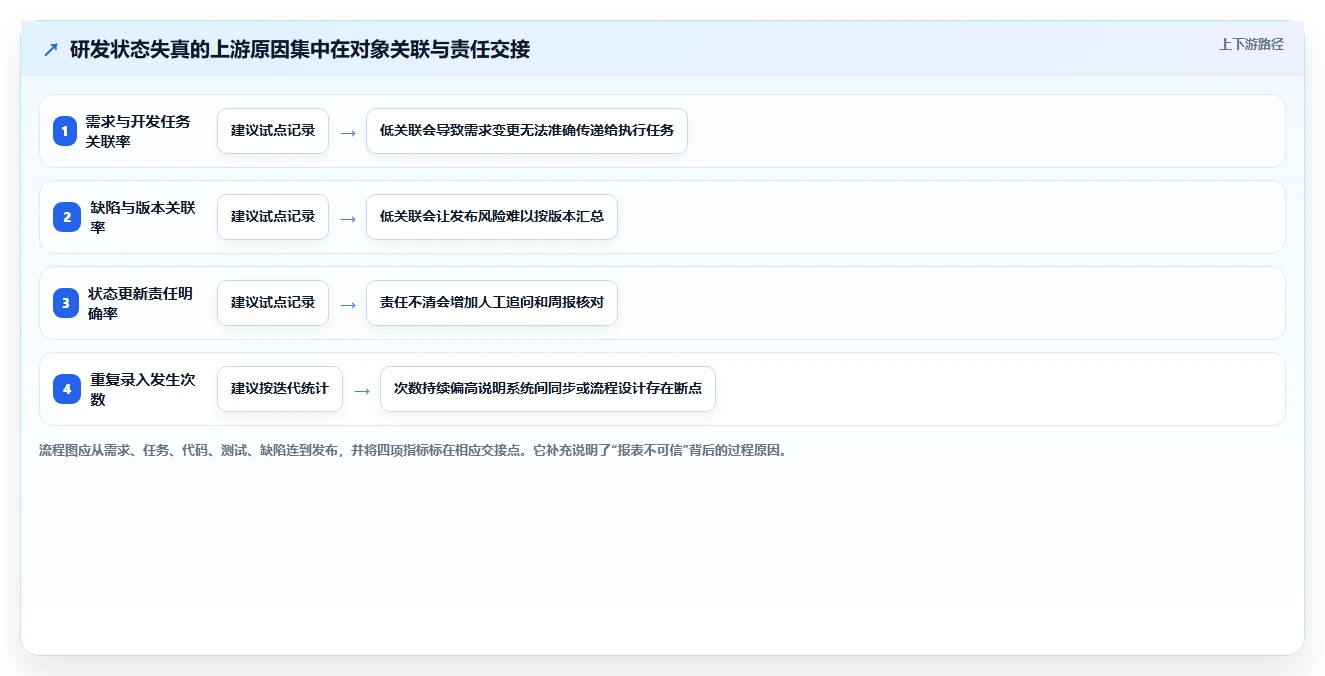Click the arrow in the 需求与开发任务关联率 row
1325x676 pixels.
click(x=348, y=132)
